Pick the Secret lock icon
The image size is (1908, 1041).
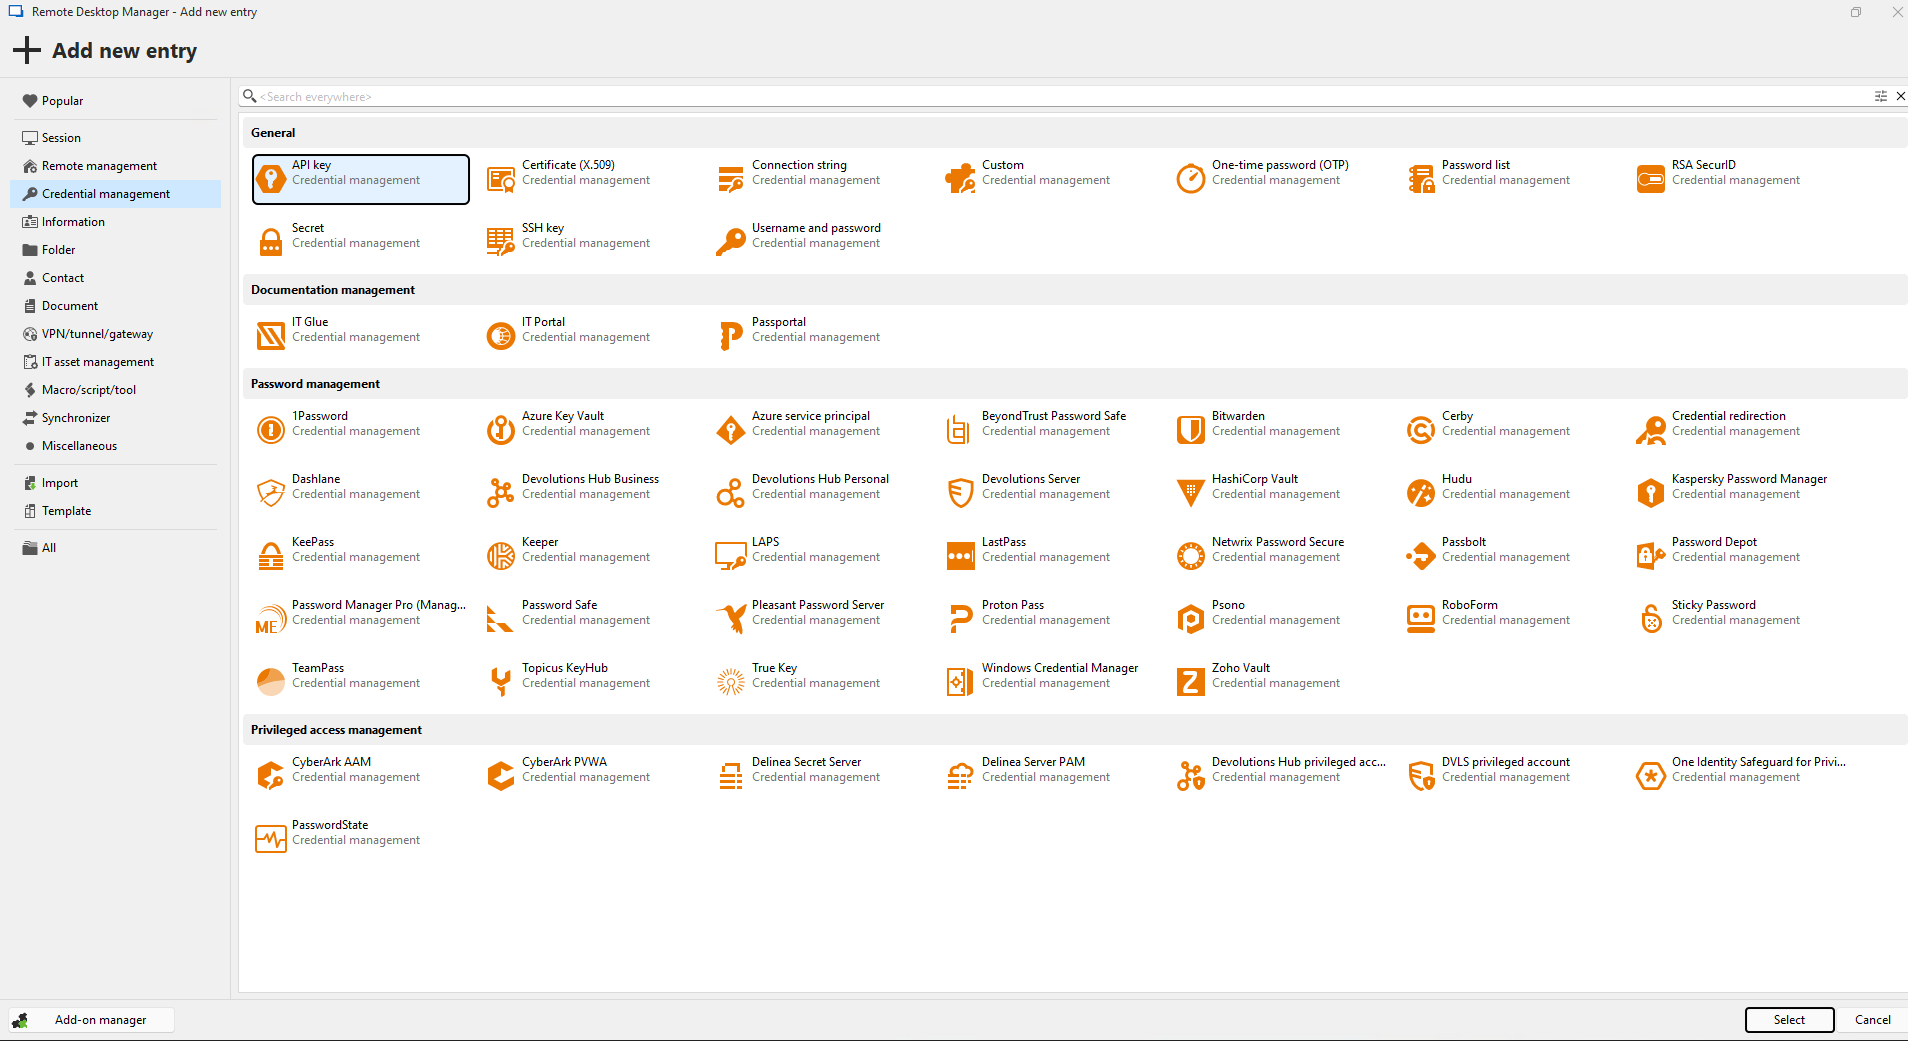[x=271, y=242]
